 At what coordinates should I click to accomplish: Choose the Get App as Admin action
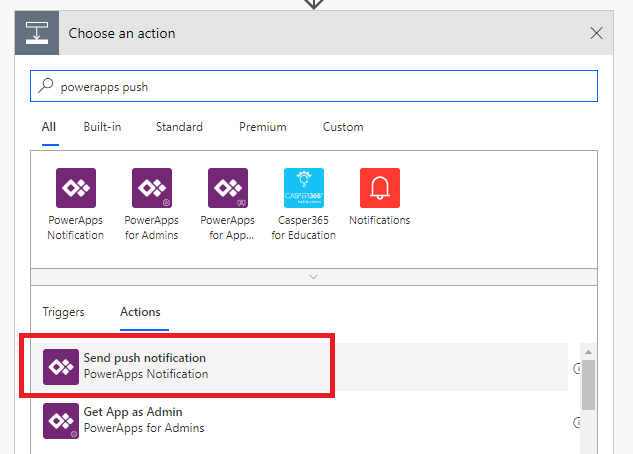[300, 421]
